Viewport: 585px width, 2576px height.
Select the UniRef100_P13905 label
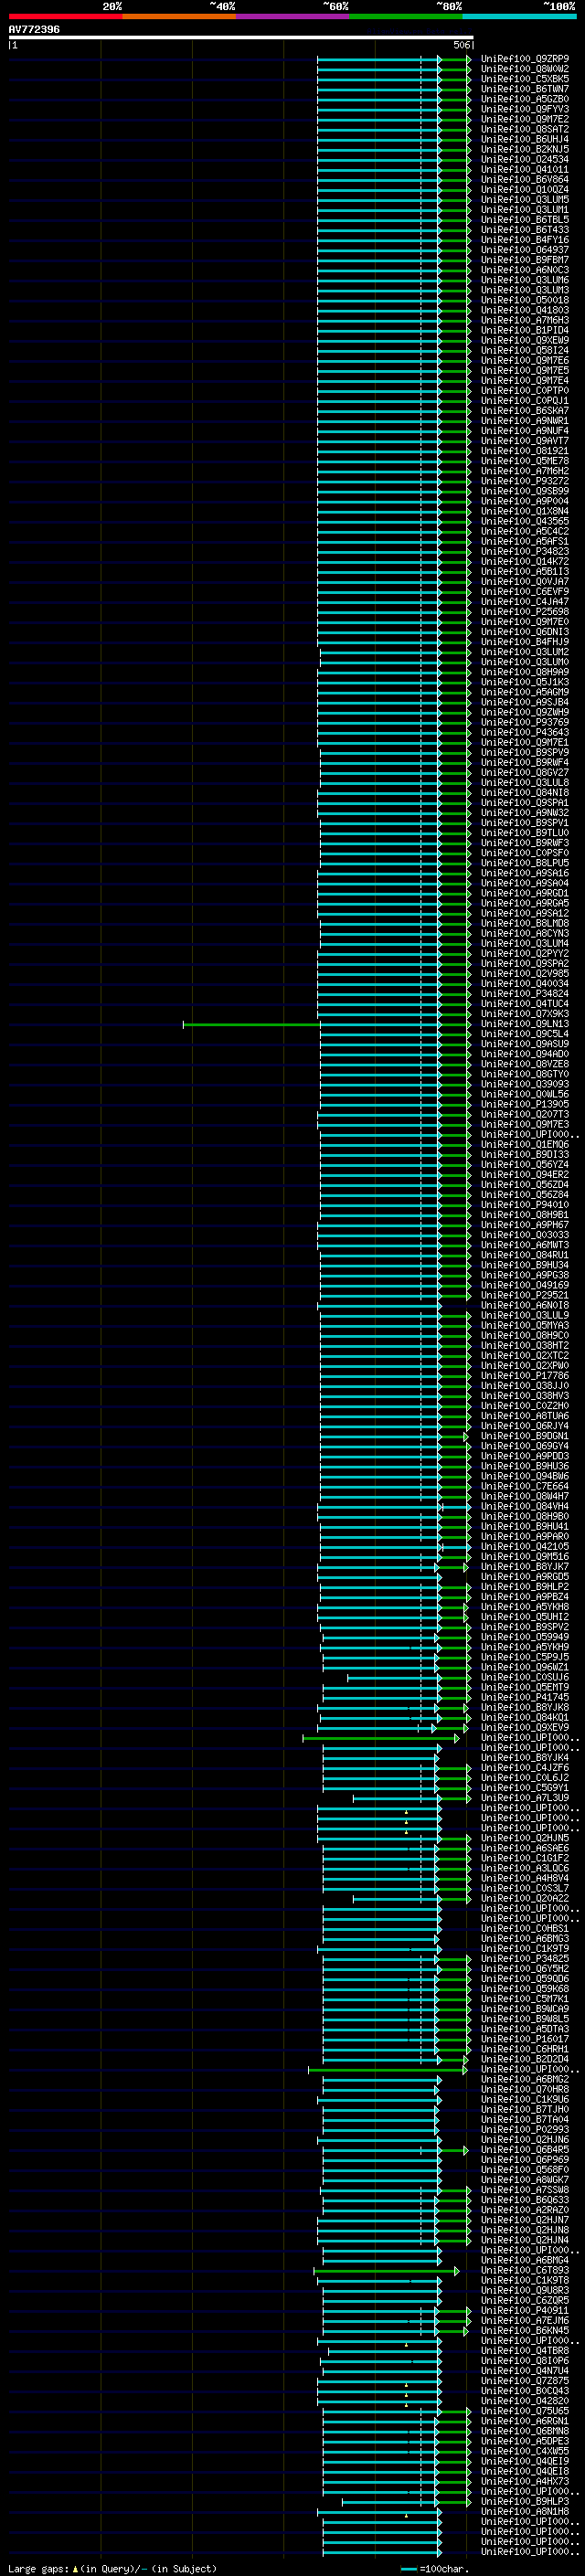[x=525, y=1104]
